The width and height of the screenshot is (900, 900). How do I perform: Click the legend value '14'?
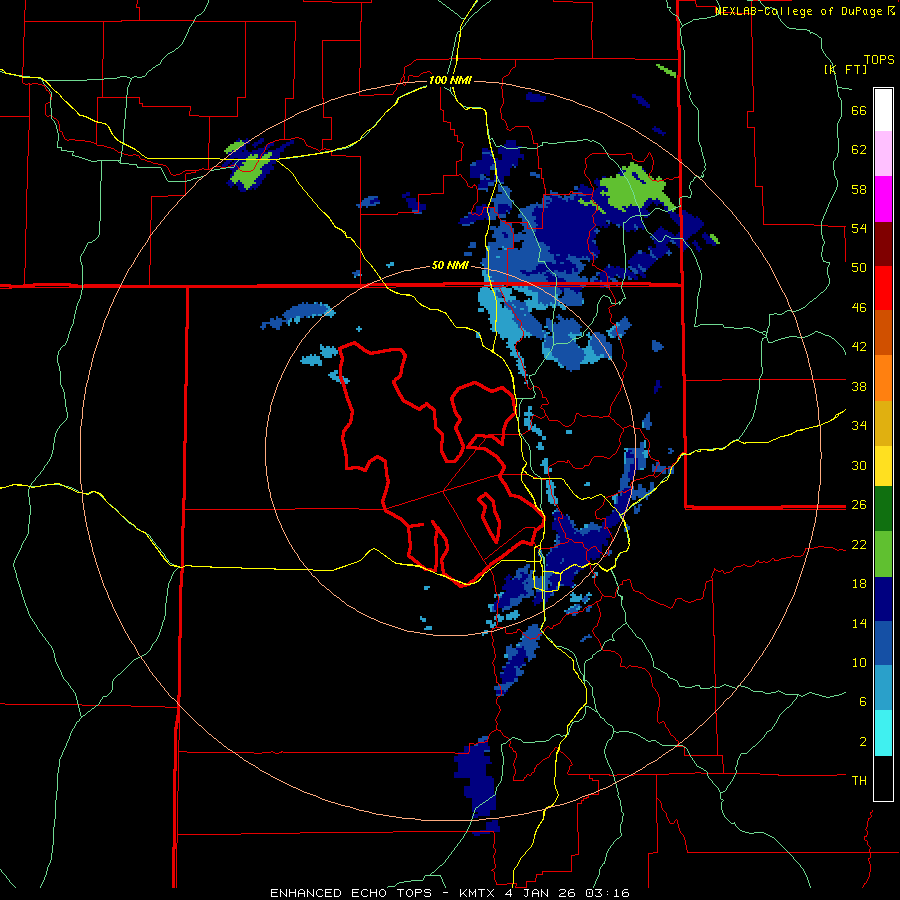click(x=859, y=623)
